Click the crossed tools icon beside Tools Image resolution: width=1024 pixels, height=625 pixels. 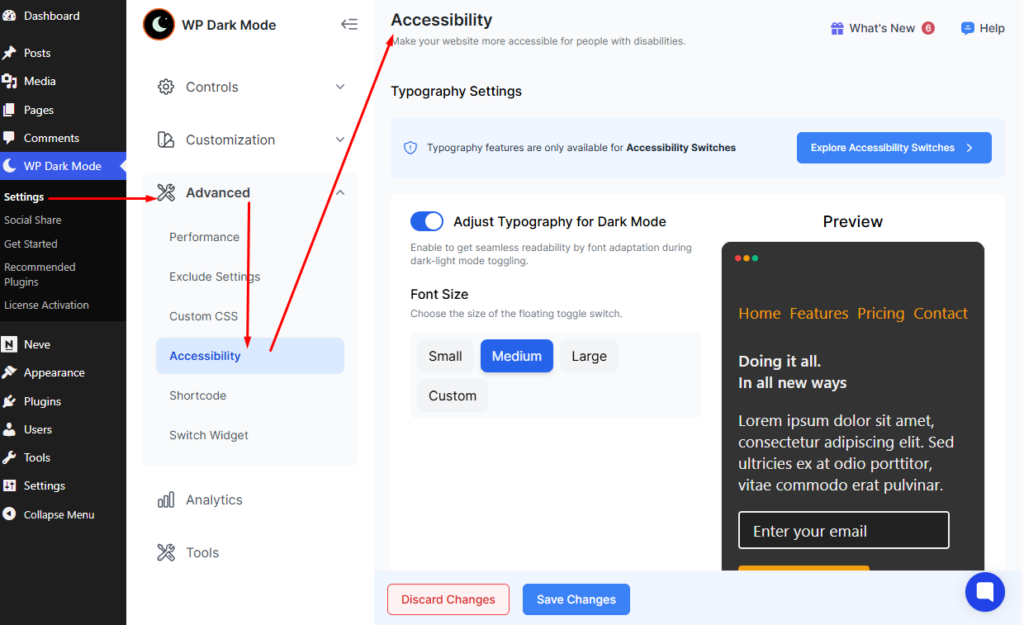tap(166, 553)
